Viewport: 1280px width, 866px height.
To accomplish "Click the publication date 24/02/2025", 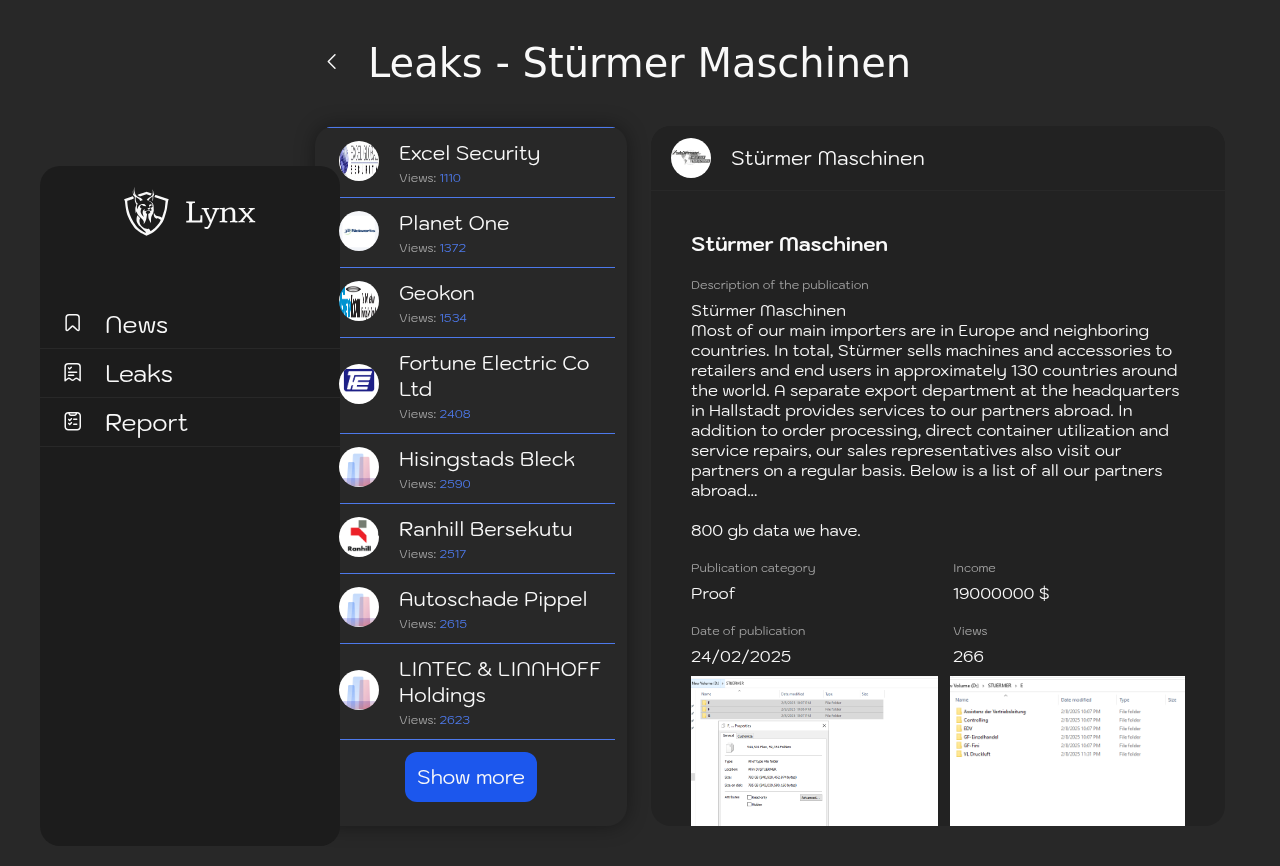I will tap(741, 656).
